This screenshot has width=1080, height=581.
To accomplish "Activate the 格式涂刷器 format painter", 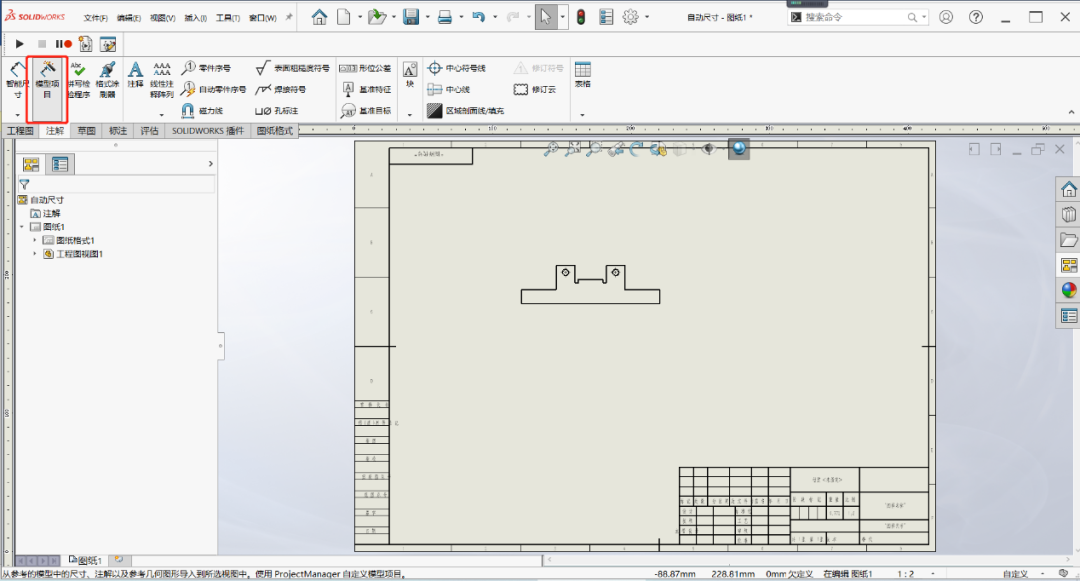I will pos(107,80).
